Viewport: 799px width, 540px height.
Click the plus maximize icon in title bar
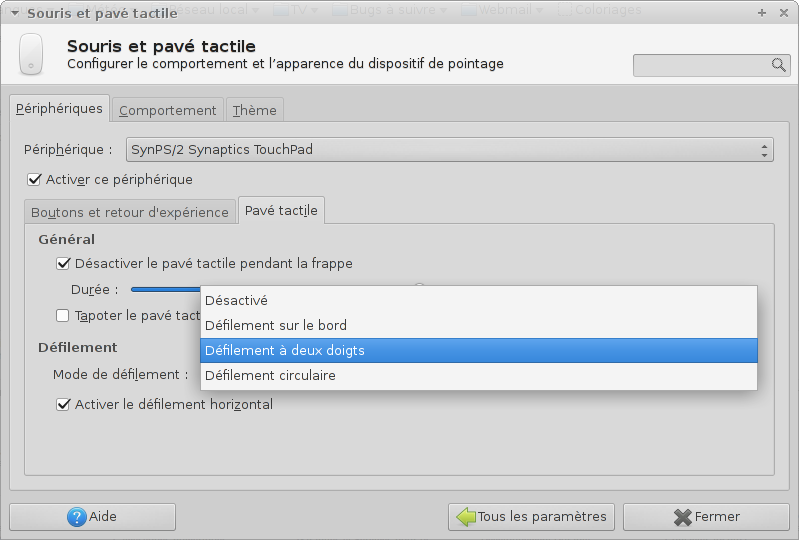pyautogui.click(x=762, y=13)
